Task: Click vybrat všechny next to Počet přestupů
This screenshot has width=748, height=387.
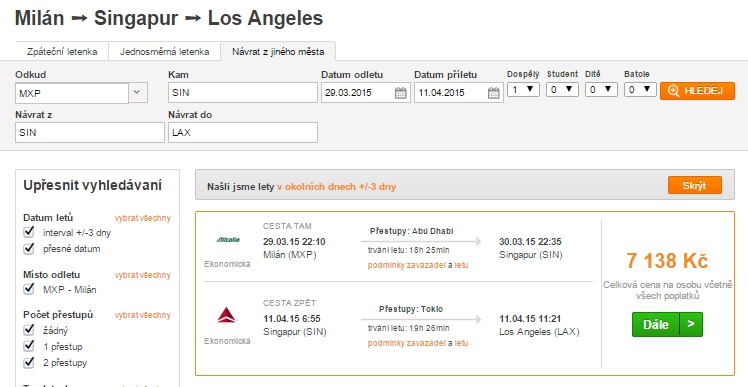Action: tap(143, 315)
